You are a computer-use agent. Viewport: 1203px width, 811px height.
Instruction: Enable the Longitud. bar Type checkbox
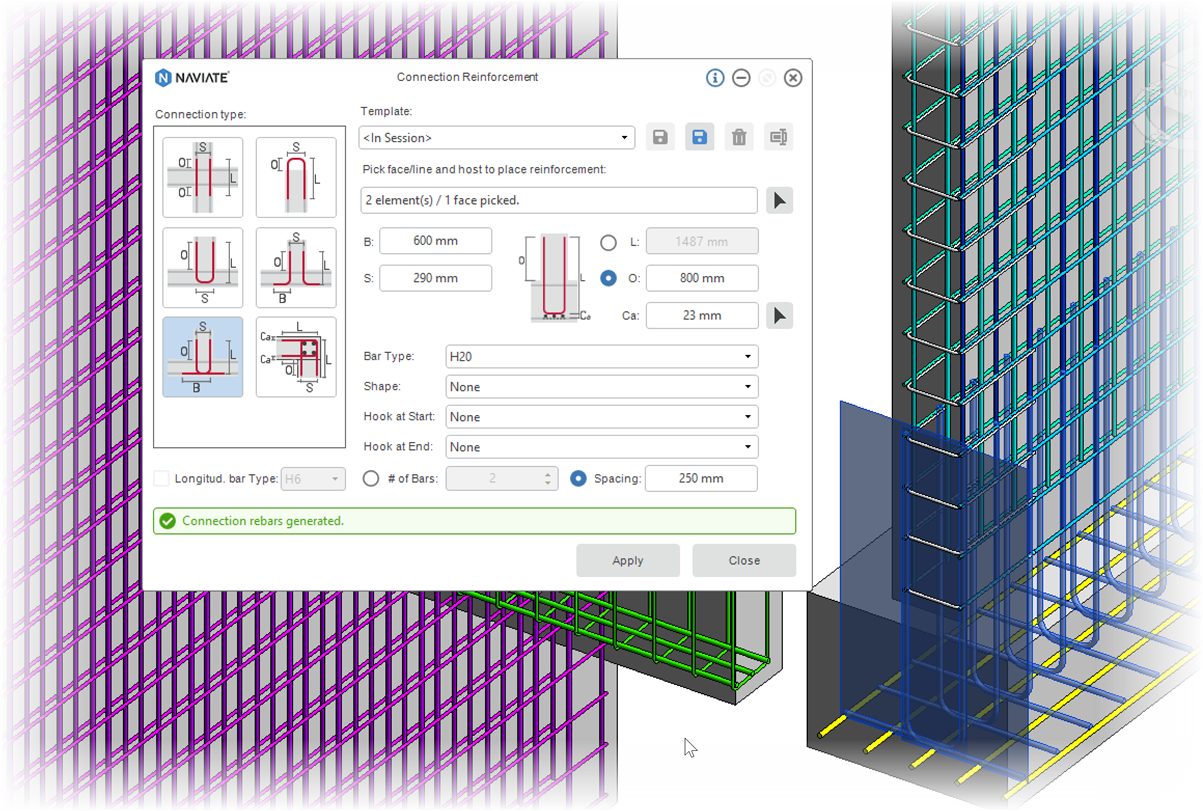click(161, 478)
